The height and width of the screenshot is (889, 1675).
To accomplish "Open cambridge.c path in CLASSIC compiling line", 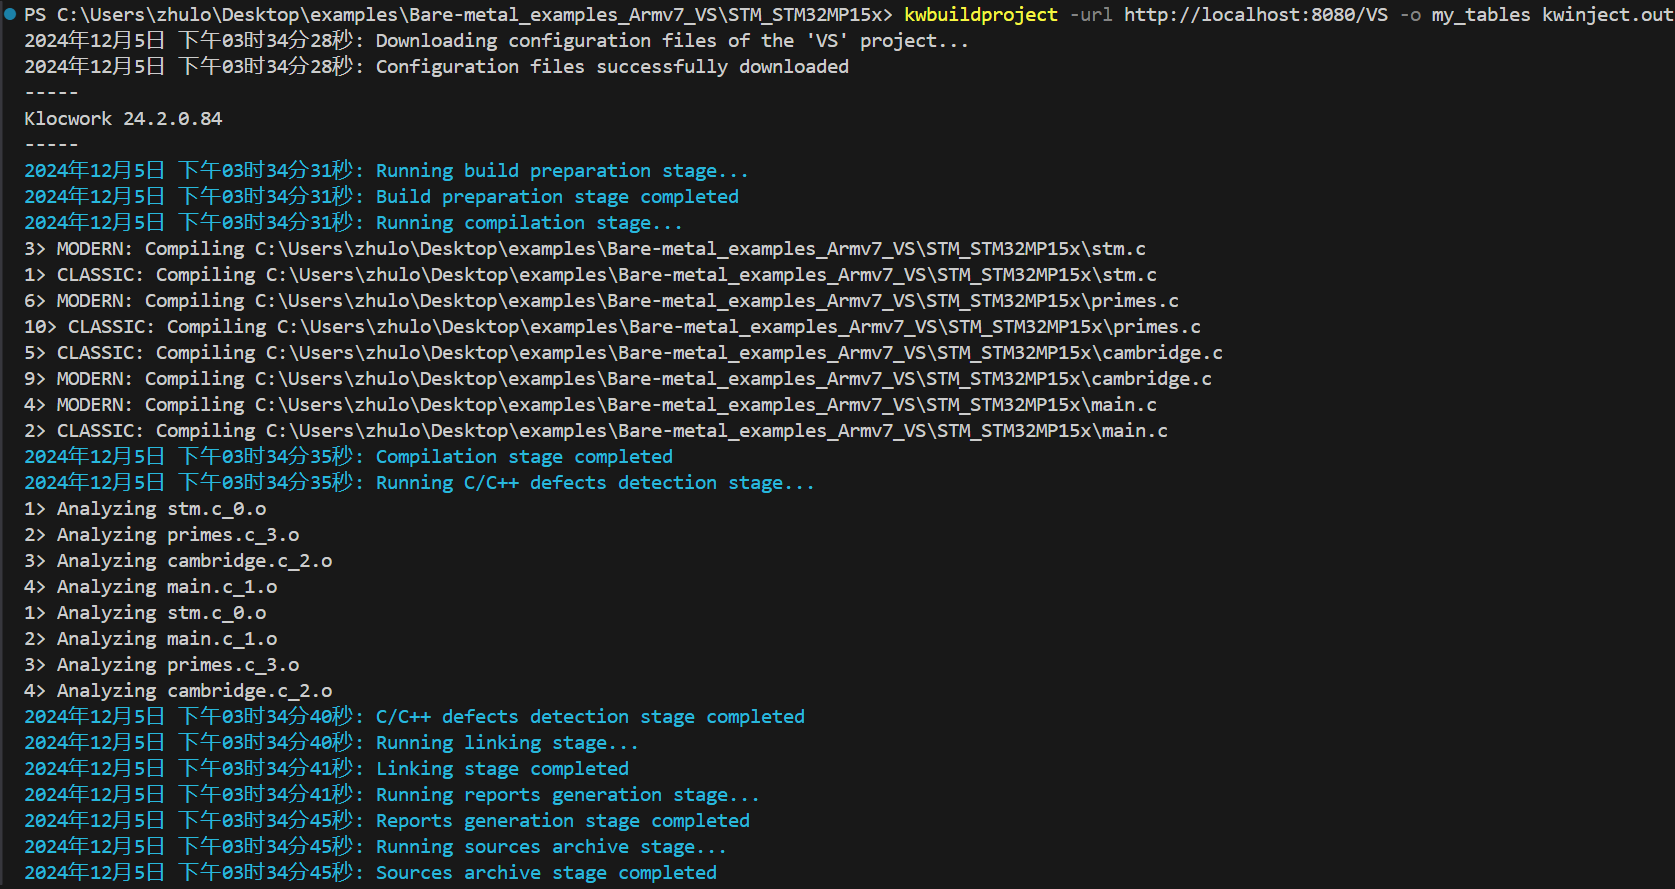I will tap(744, 353).
